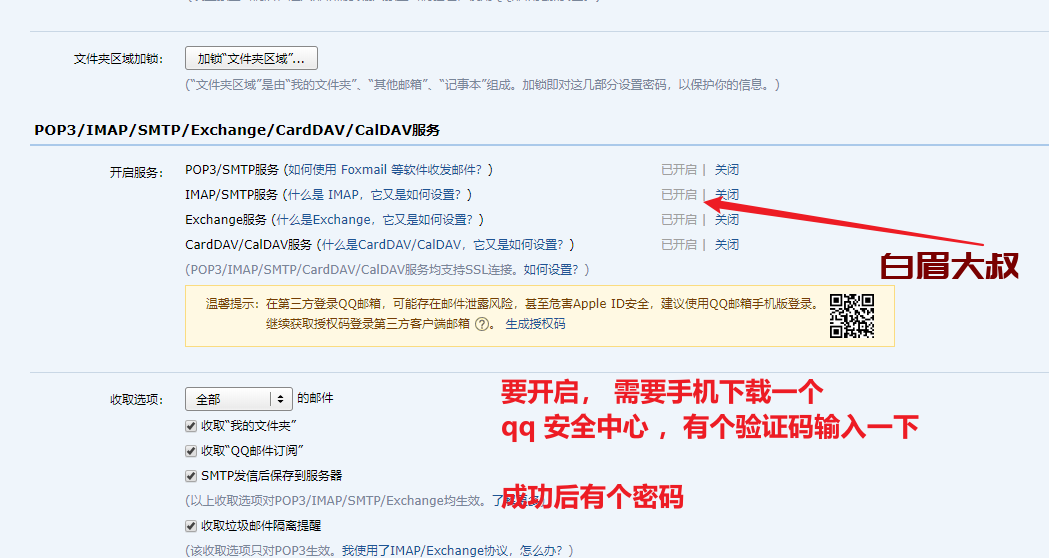1049x558 pixels.
Task: Close the POP3/SMTP service
Action: (727, 170)
